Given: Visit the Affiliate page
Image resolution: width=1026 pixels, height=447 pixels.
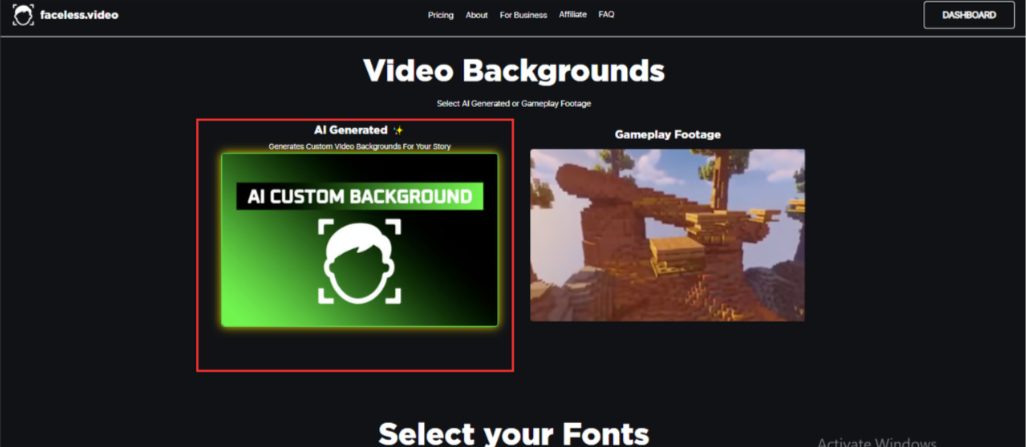Looking at the screenshot, I should coord(573,14).
